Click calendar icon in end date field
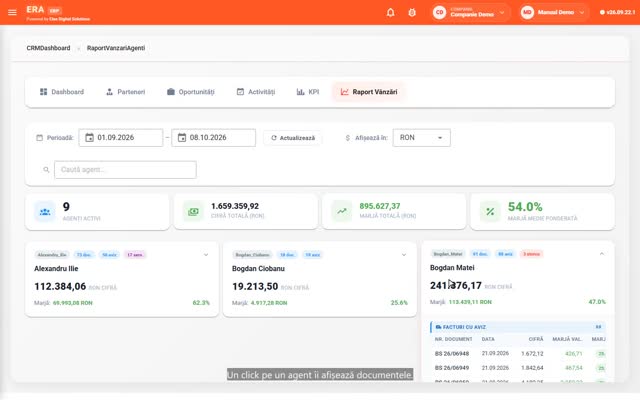Screen dimensions: 640x400 182,138
